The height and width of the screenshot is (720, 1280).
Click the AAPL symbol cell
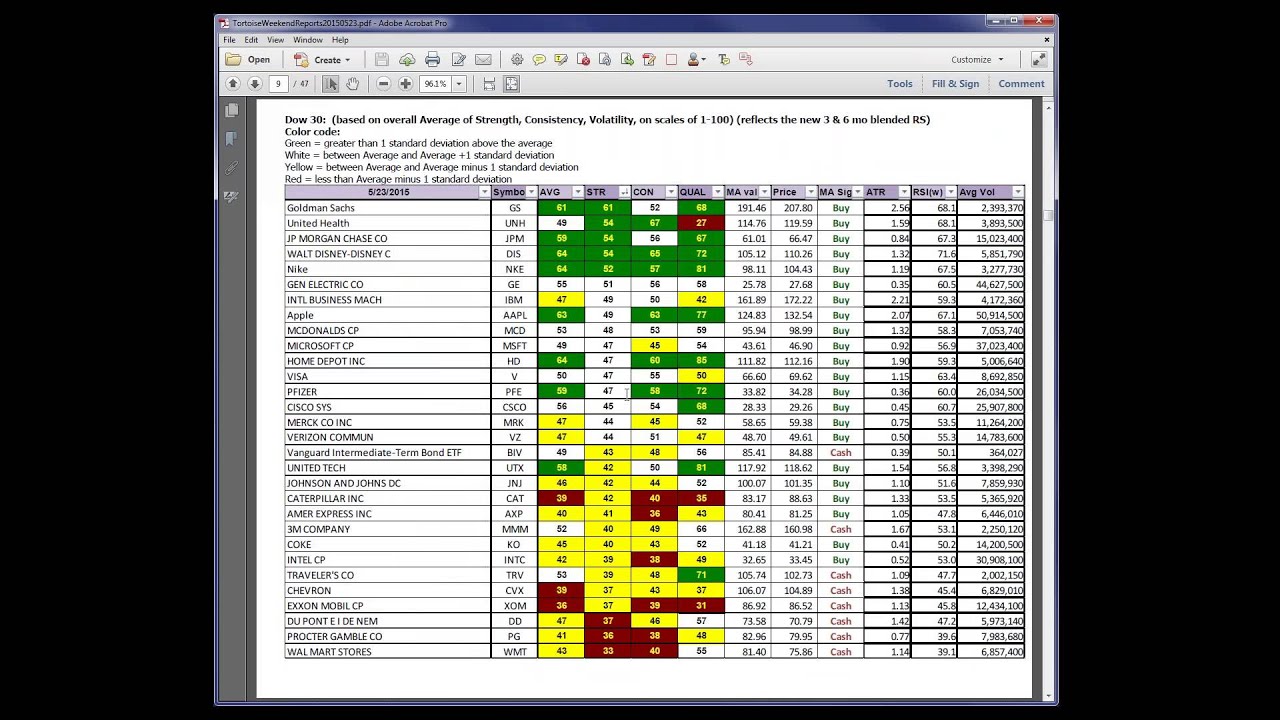tap(514, 315)
